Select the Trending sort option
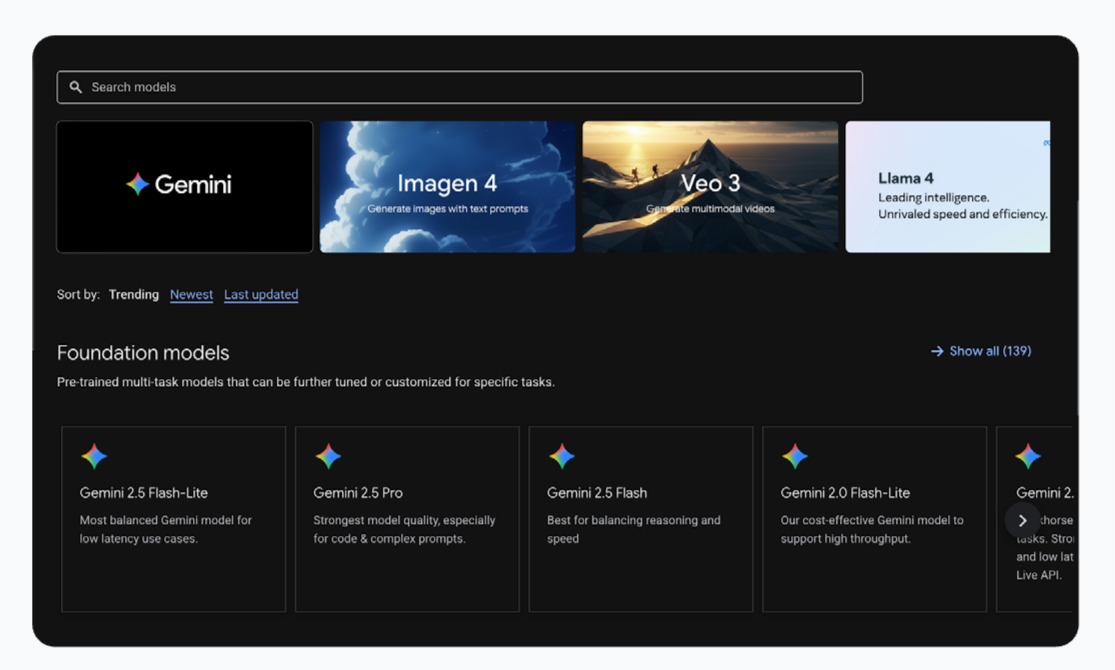The height and width of the screenshot is (670, 1115). [x=133, y=294]
